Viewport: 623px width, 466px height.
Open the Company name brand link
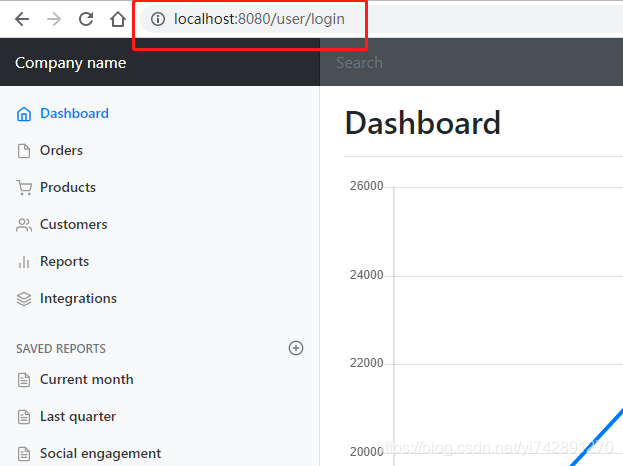pyautogui.click(x=70, y=63)
